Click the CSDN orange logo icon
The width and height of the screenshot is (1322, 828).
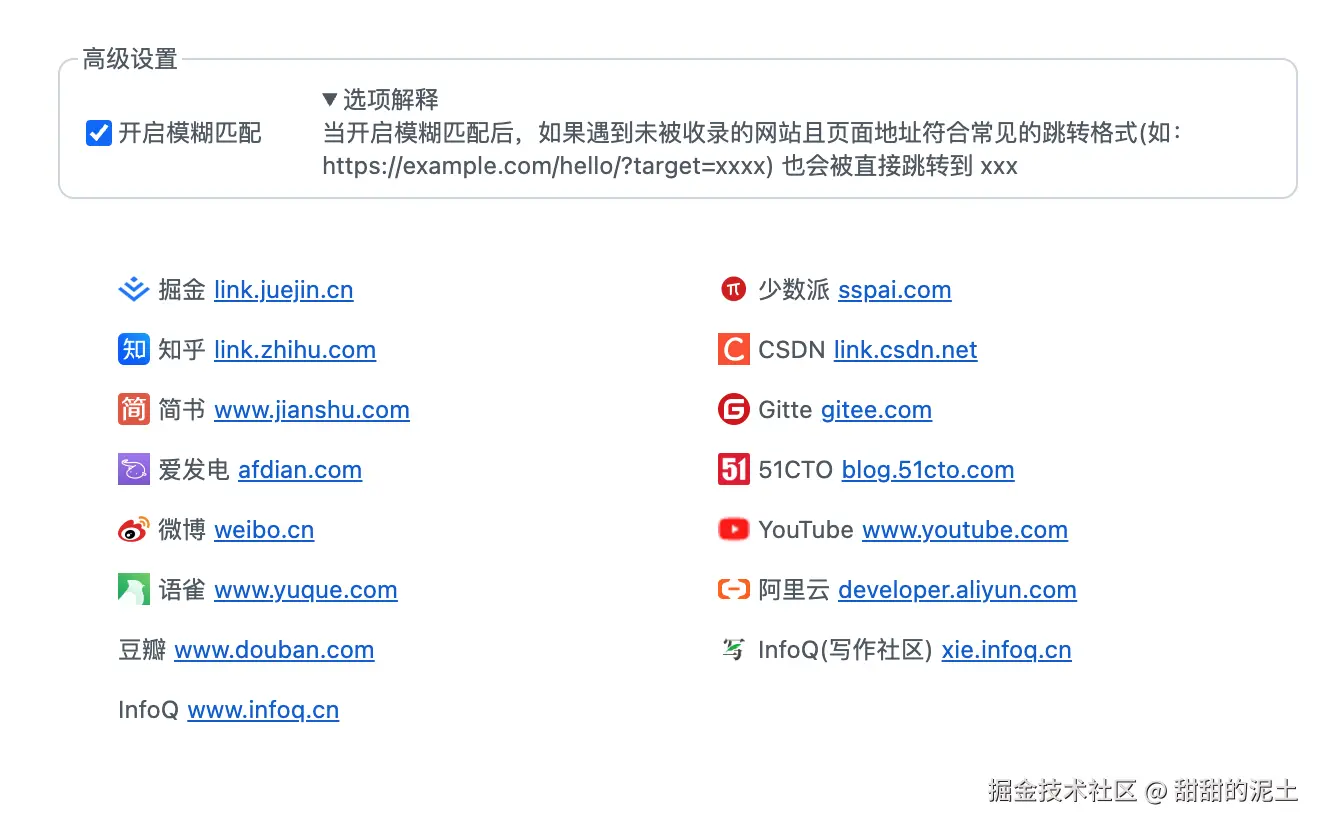click(x=733, y=350)
